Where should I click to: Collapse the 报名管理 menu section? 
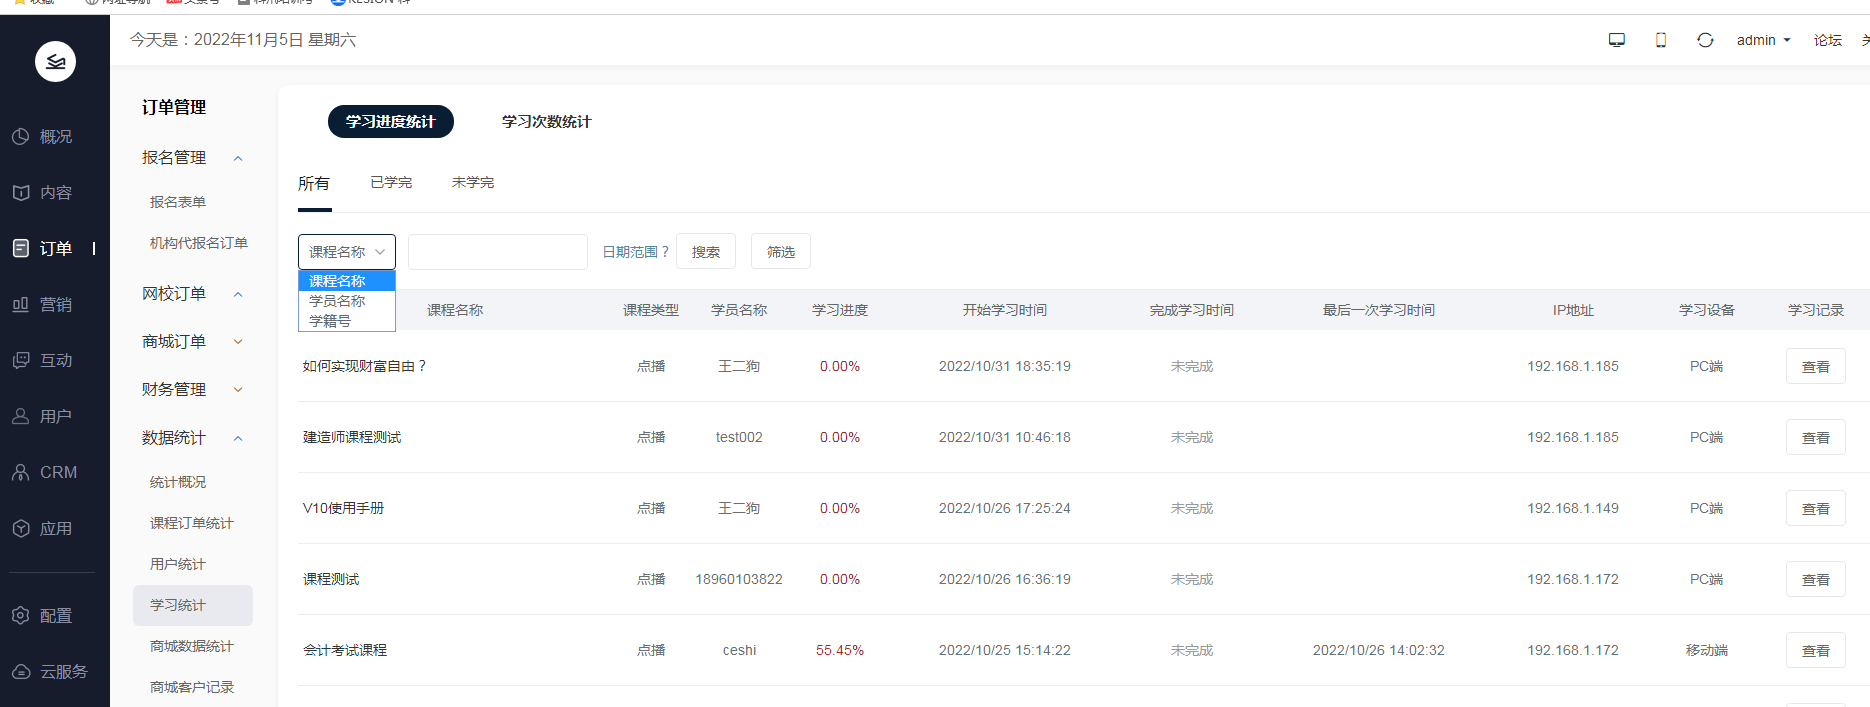(x=238, y=158)
